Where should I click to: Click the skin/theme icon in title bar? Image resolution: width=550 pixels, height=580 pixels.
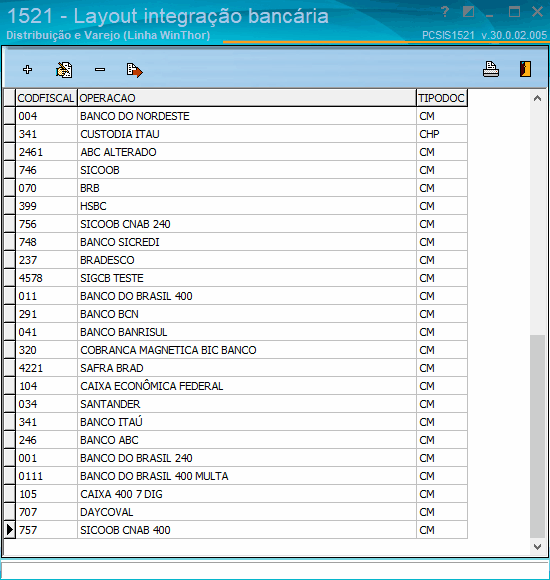pyautogui.click(x=468, y=12)
